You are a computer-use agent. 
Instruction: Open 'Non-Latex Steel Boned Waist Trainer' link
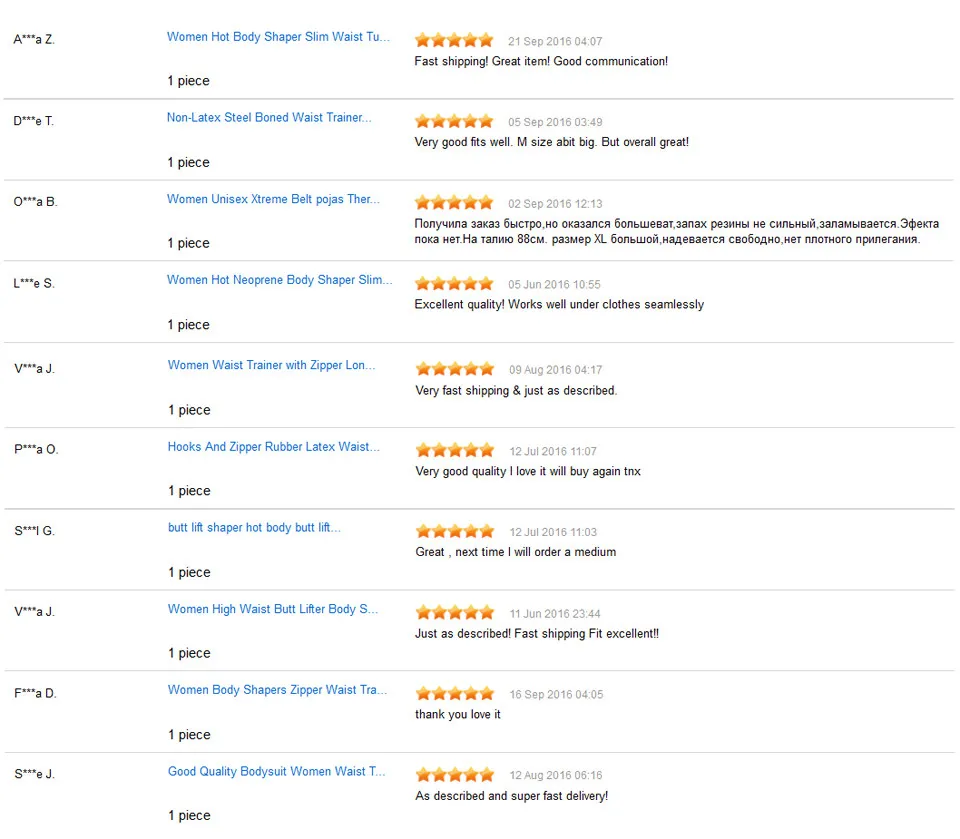pos(269,118)
